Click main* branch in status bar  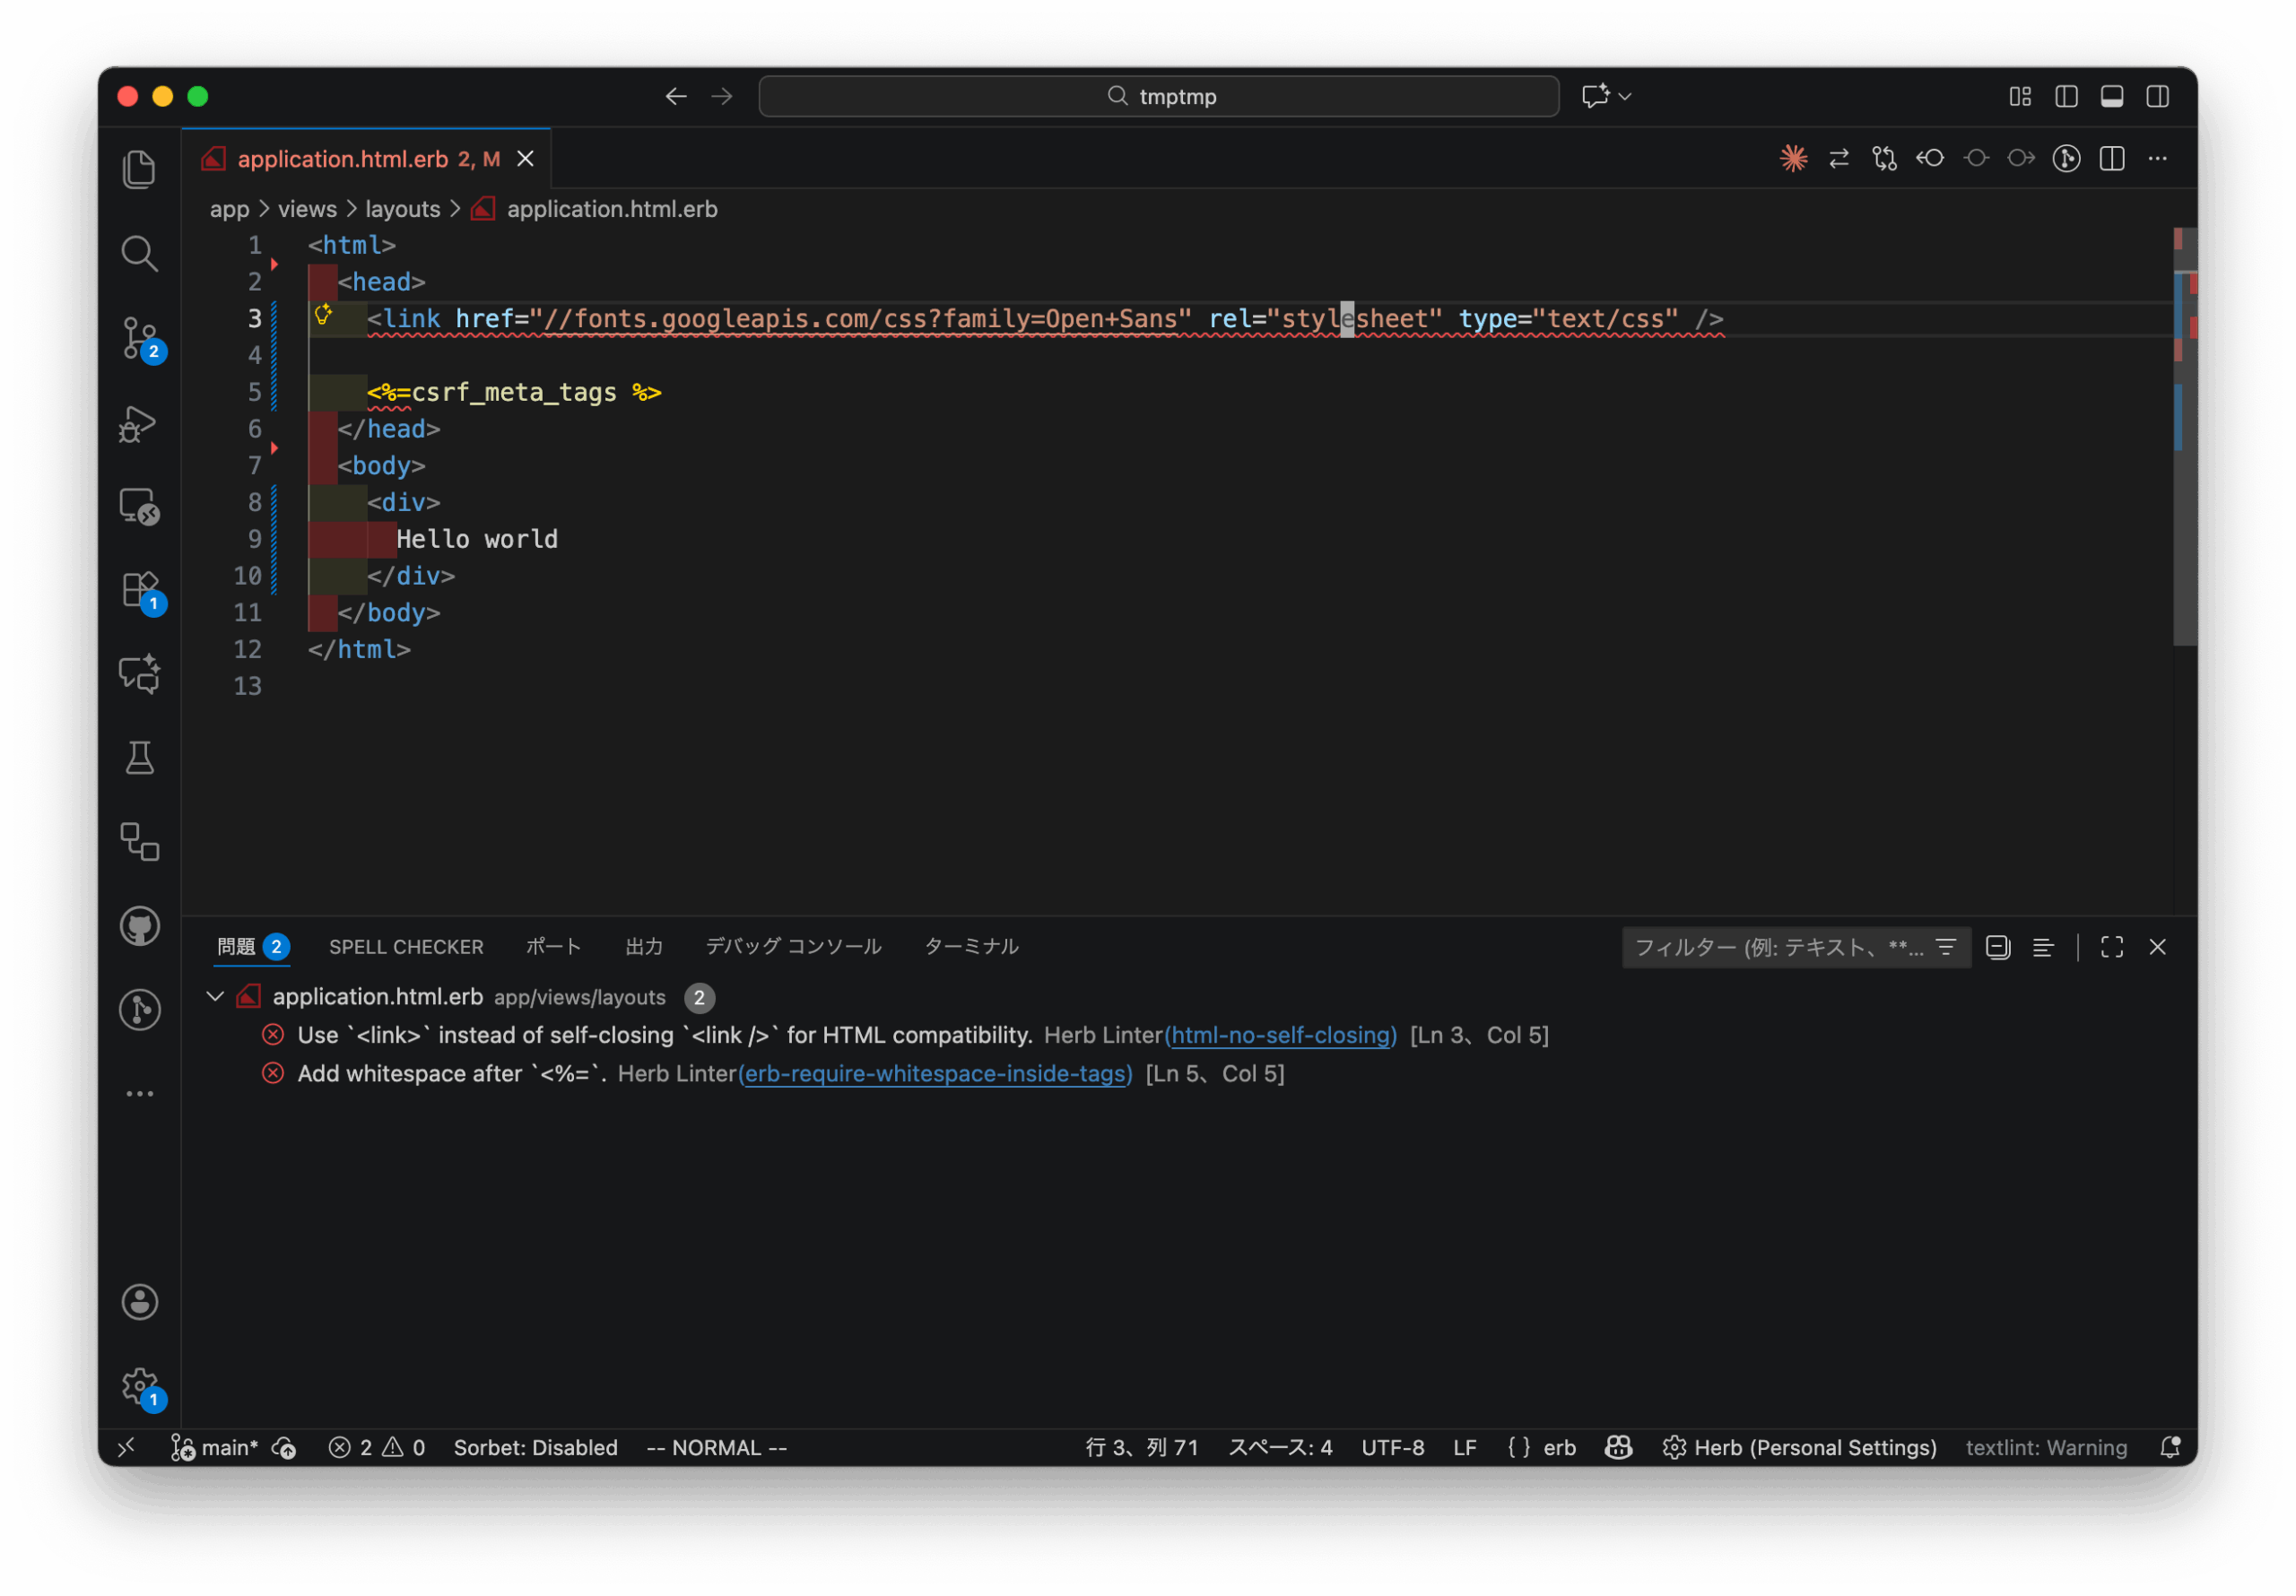228,1448
